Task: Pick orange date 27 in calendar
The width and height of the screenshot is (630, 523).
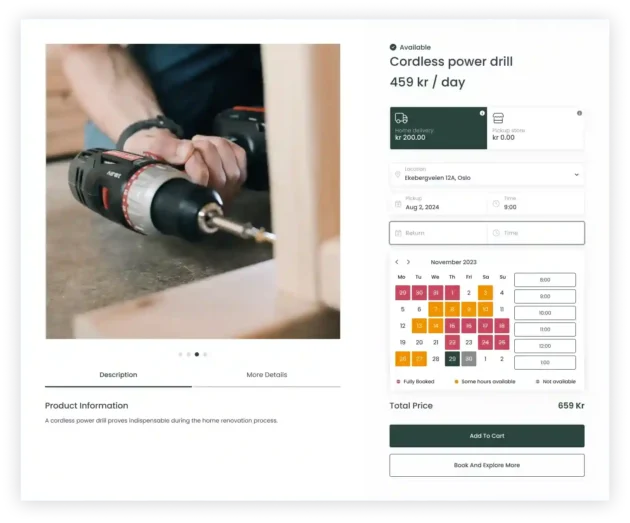Action: pyautogui.click(x=419, y=359)
